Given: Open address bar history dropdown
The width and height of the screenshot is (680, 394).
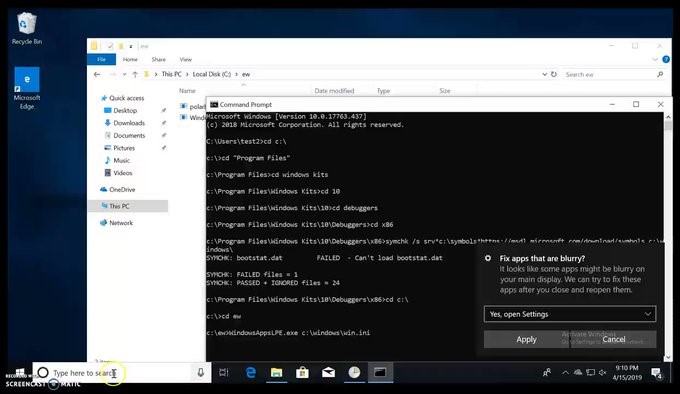Looking at the screenshot, I should coord(544,74).
